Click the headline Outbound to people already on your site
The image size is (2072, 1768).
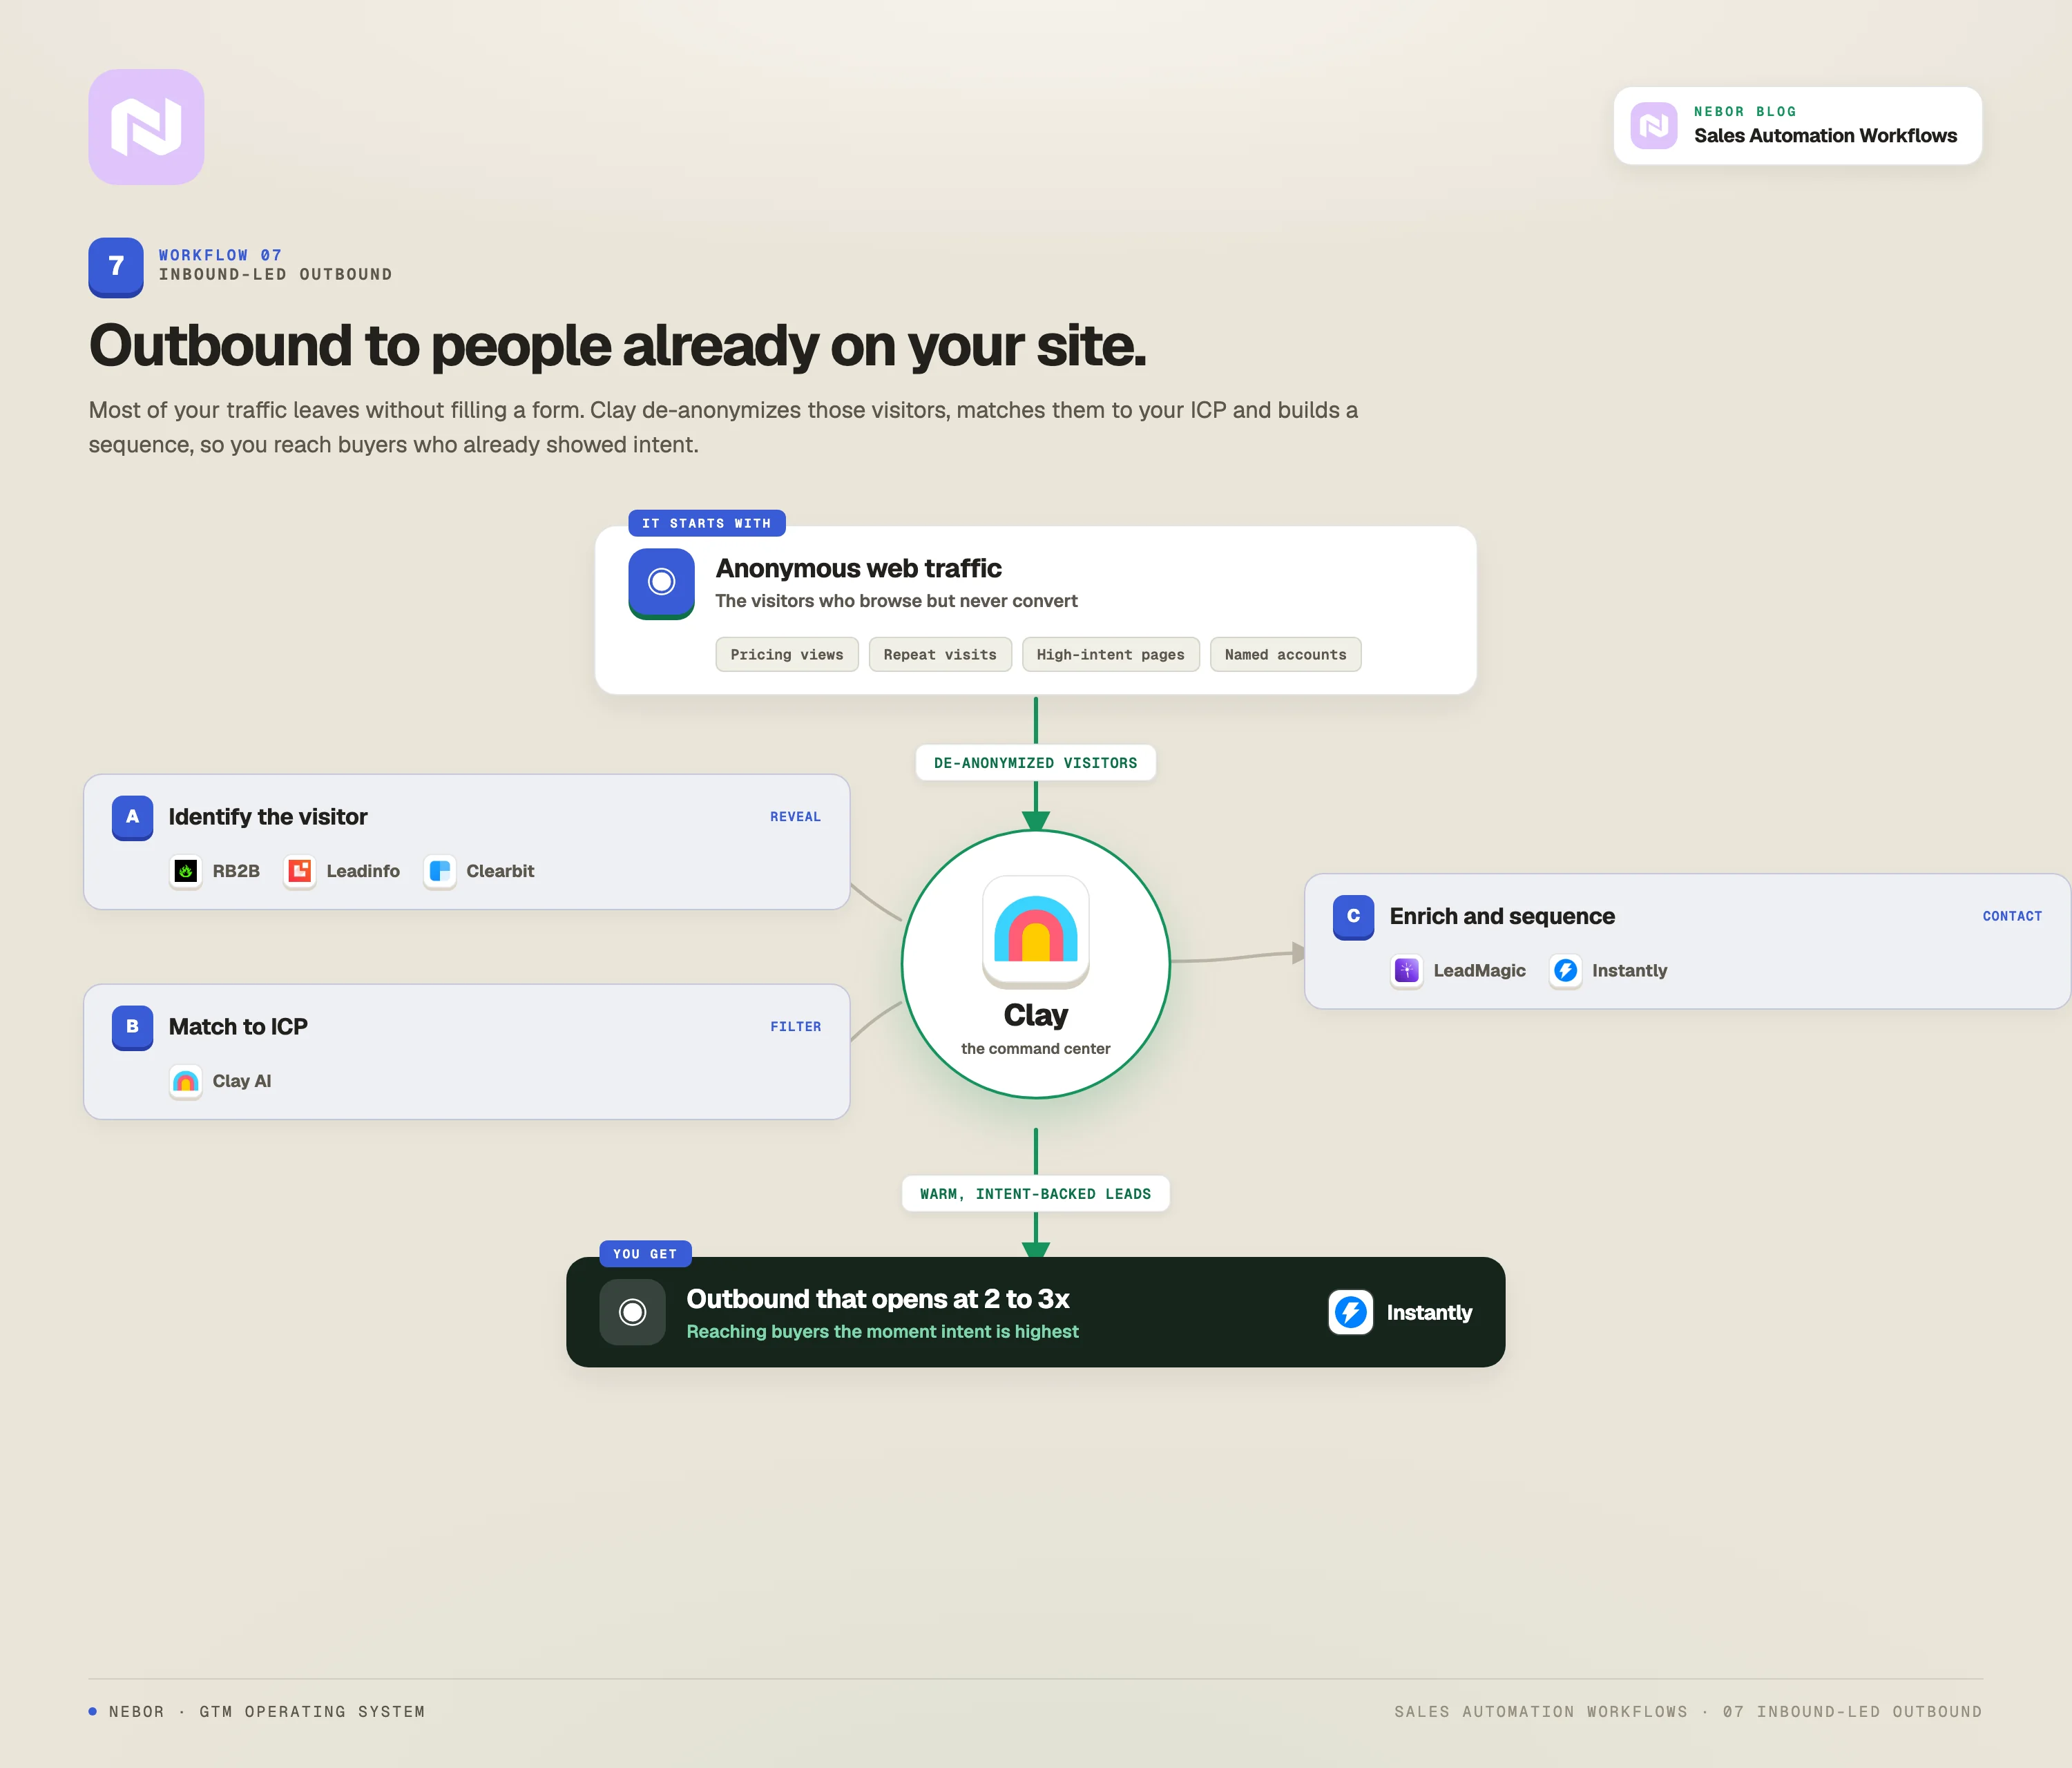(x=617, y=346)
